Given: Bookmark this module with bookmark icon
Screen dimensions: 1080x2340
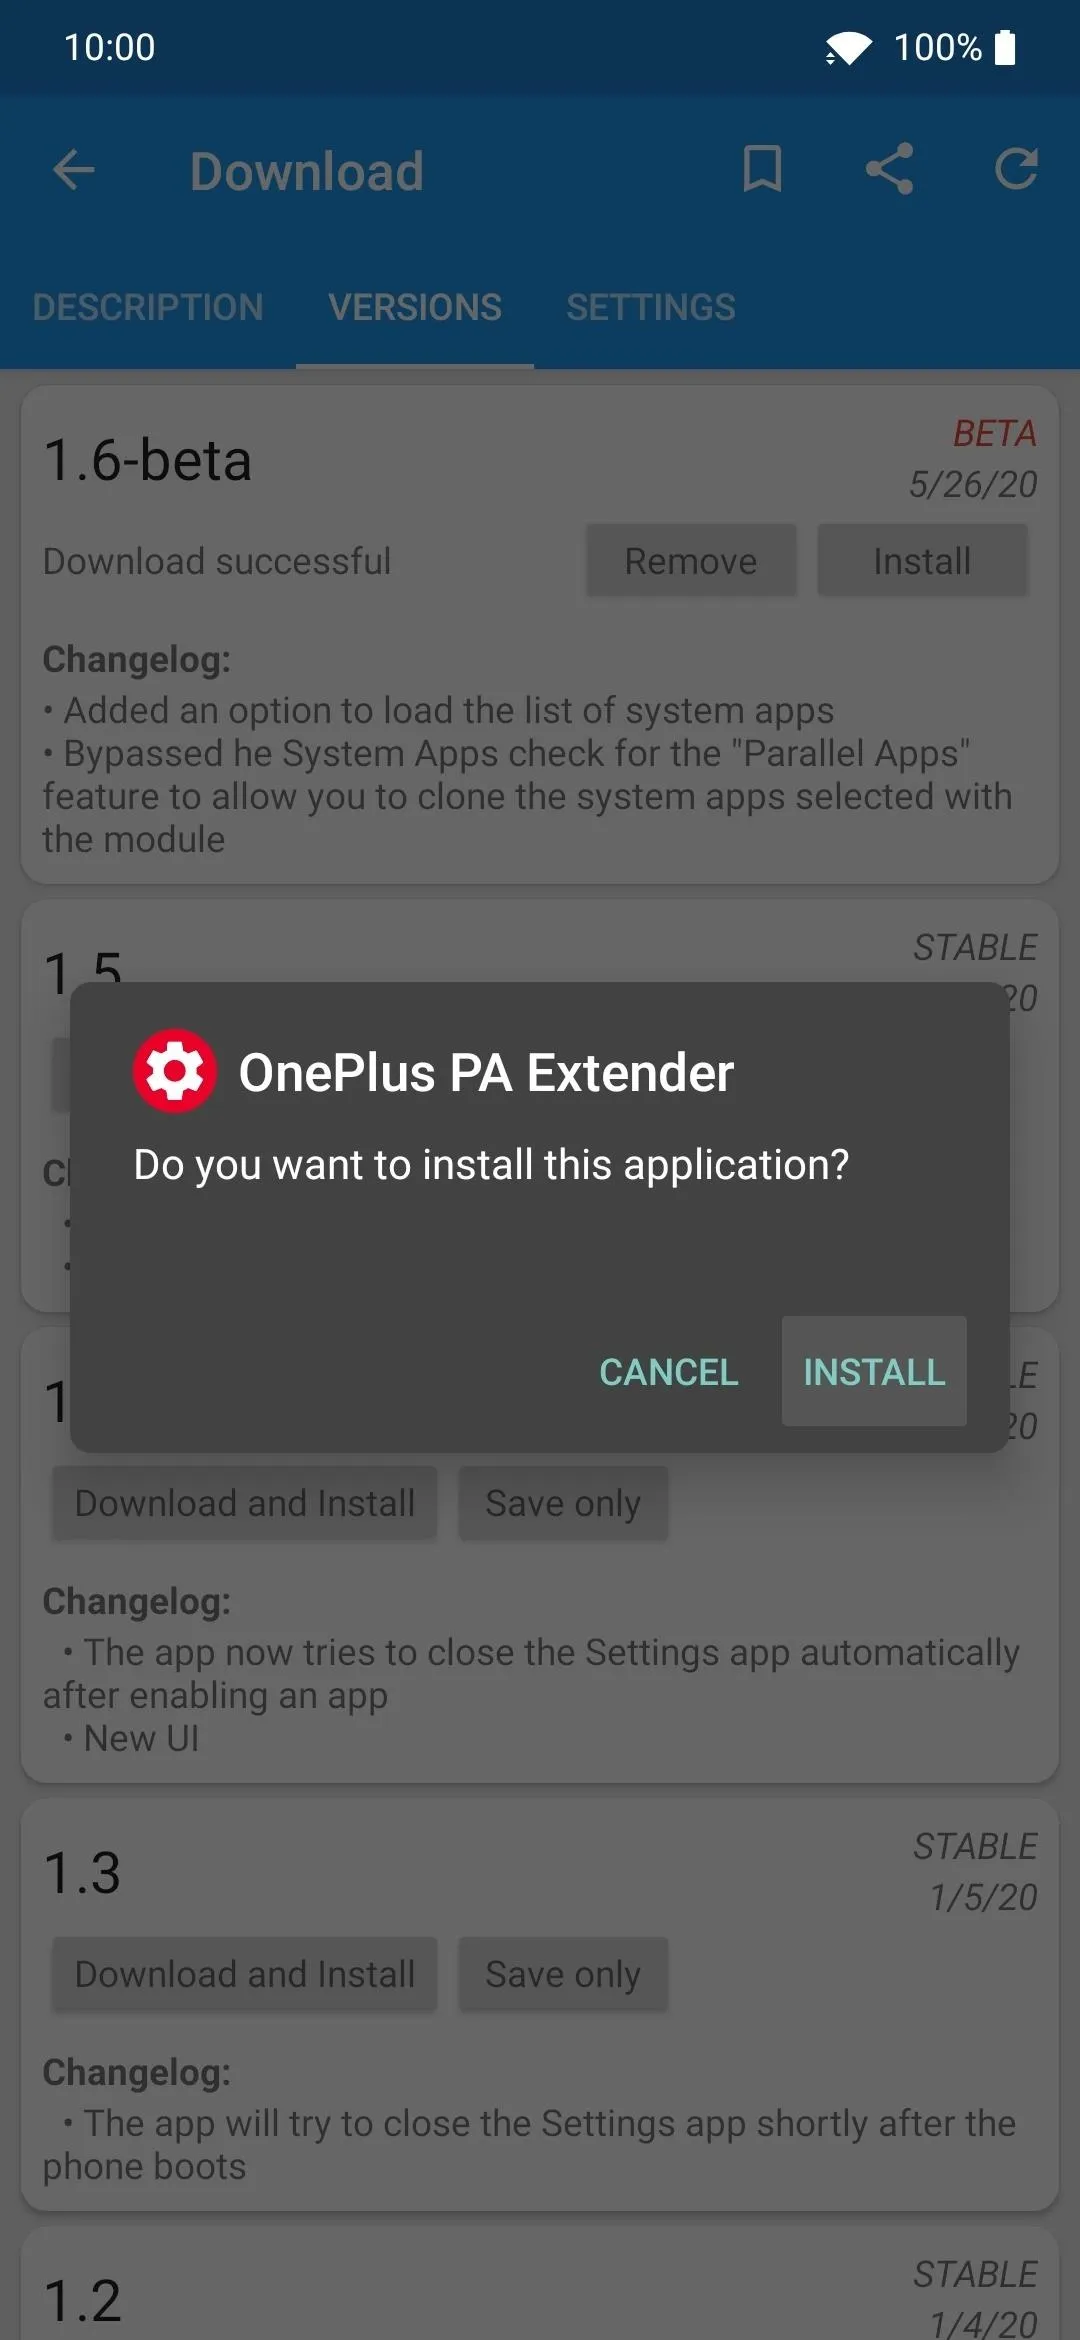Looking at the screenshot, I should [x=762, y=168].
